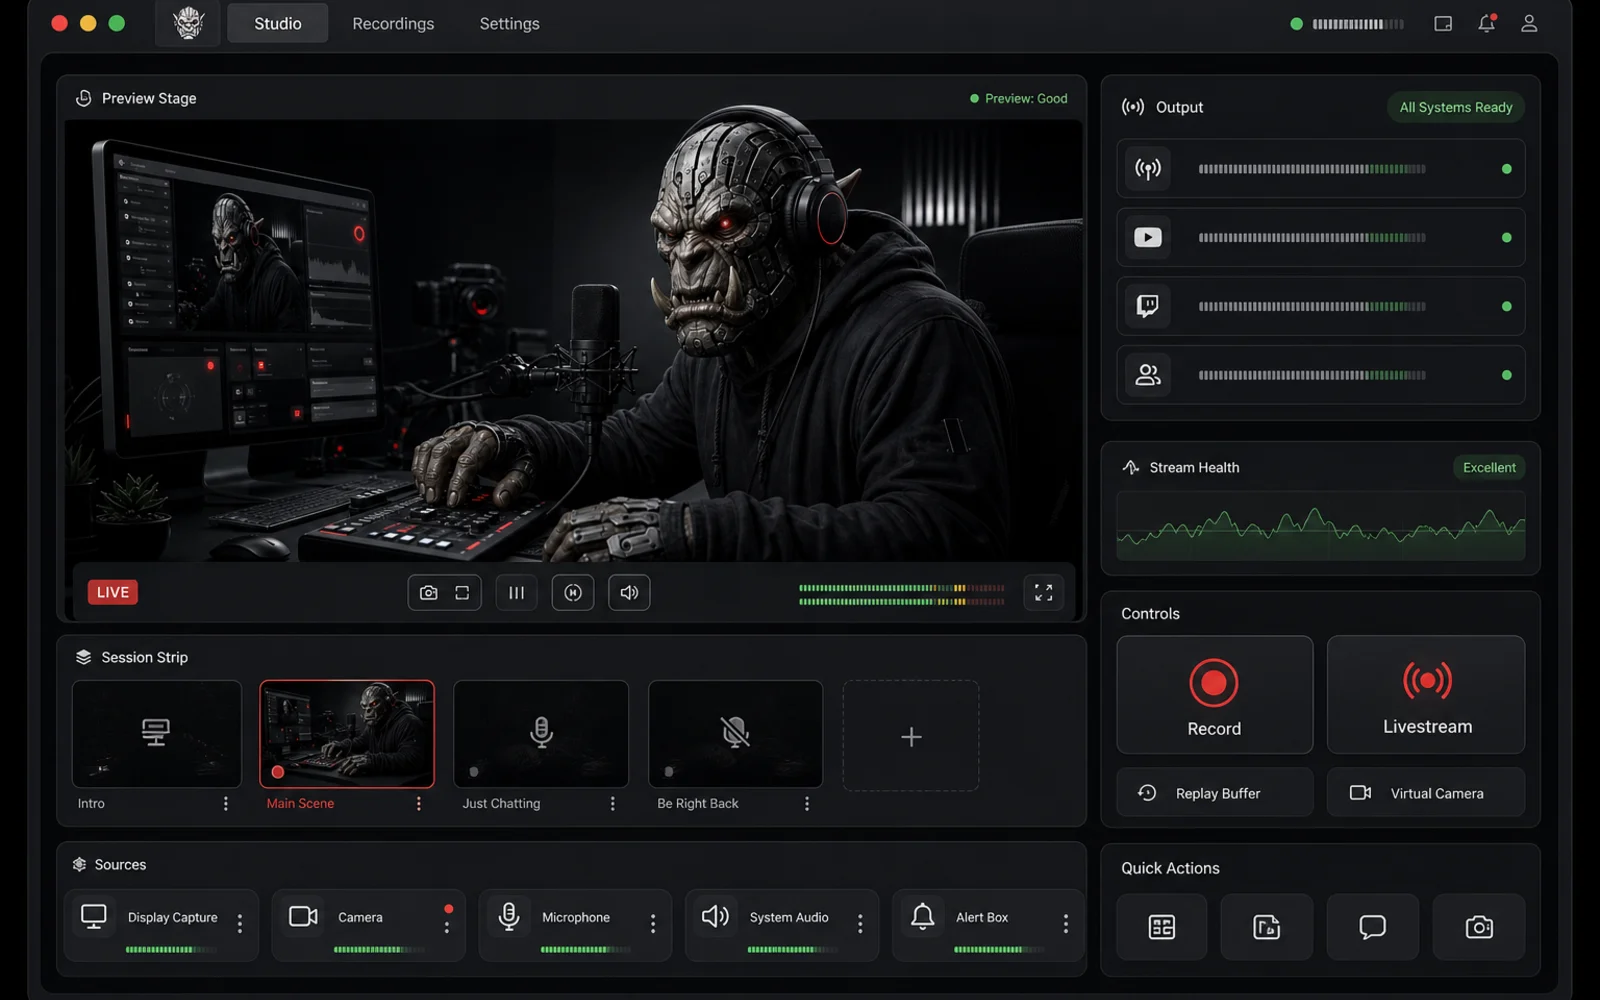Click the Sources panel icon
Image resolution: width=1600 pixels, height=1000 pixels.
coord(79,864)
